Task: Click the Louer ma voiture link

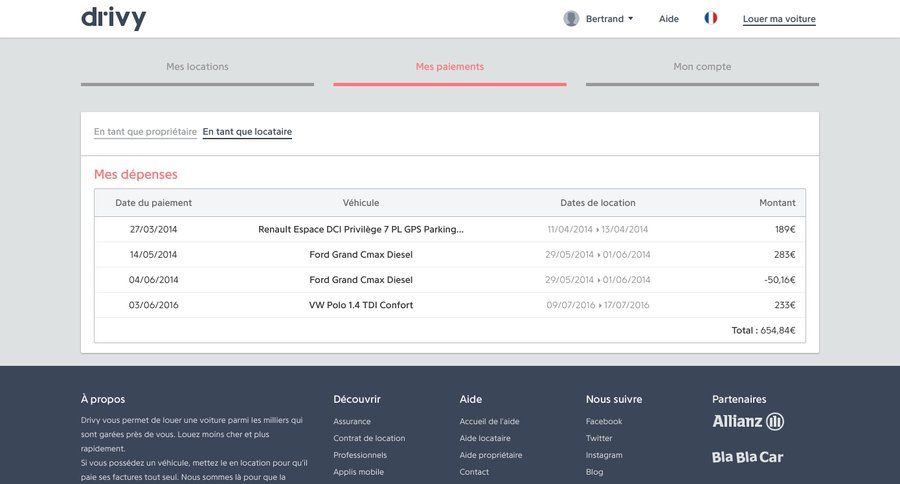Action: (x=779, y=19)
